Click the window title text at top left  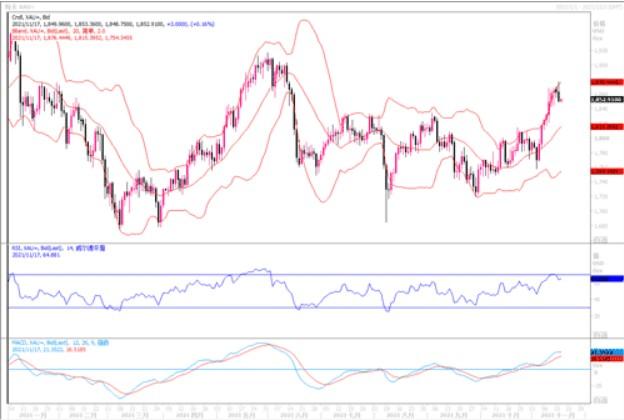20,5
